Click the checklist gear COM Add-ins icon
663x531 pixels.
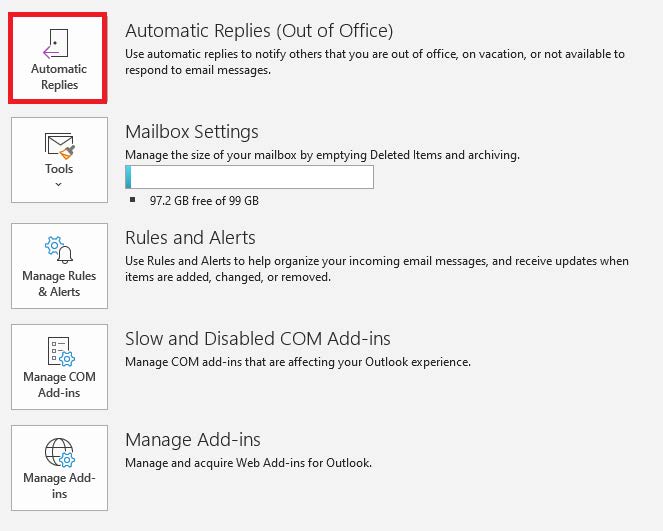pyautogui.click(x=61, y=351)
